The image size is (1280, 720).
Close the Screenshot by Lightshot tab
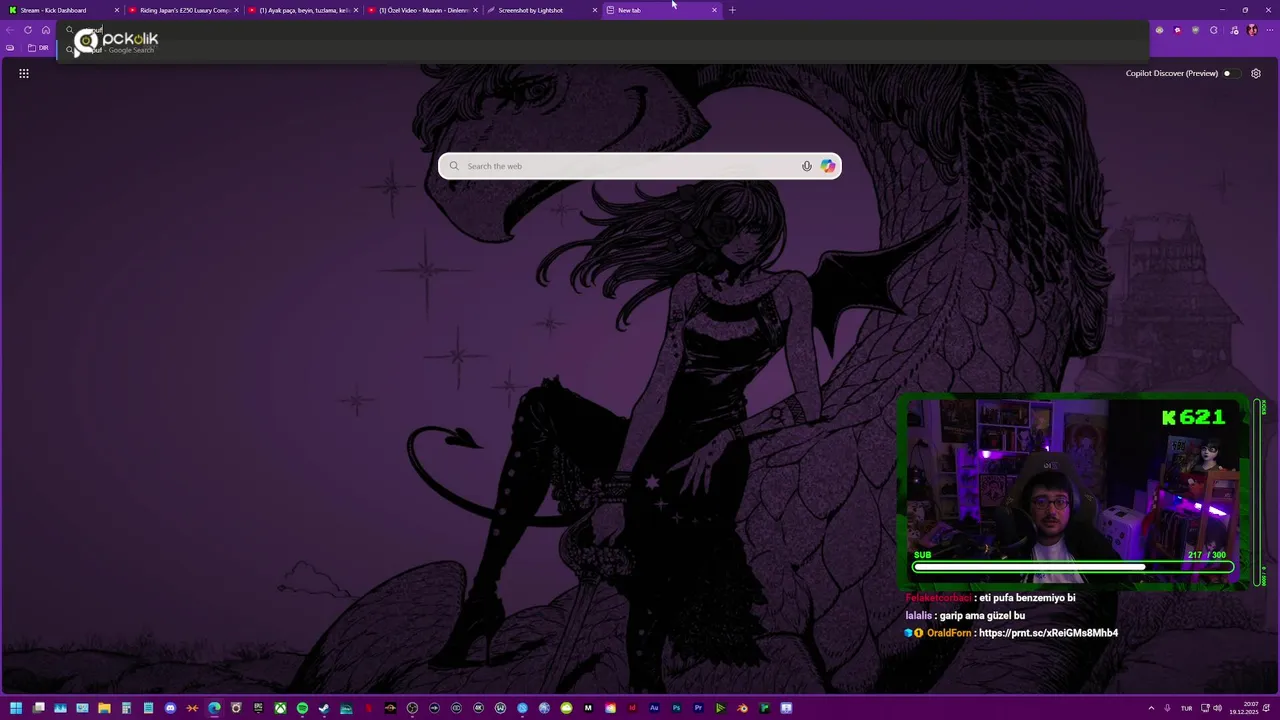[x=595, y=10]
